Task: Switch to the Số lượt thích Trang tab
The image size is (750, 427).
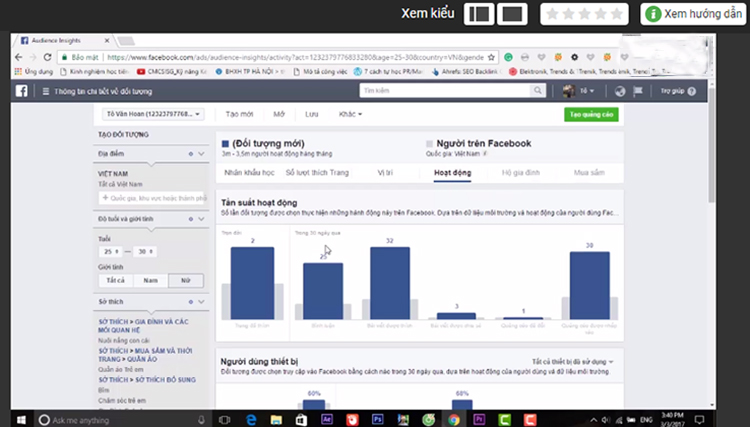Action: click(x=317, y=173)
